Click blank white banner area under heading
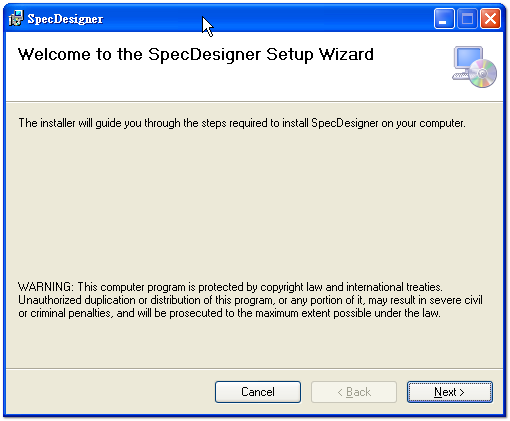 [227, 83]
